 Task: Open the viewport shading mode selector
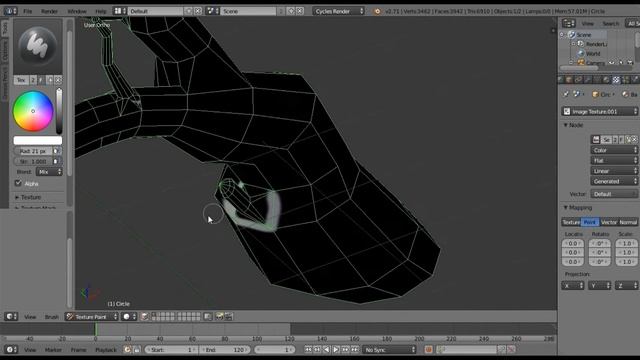tap(129, 316)
